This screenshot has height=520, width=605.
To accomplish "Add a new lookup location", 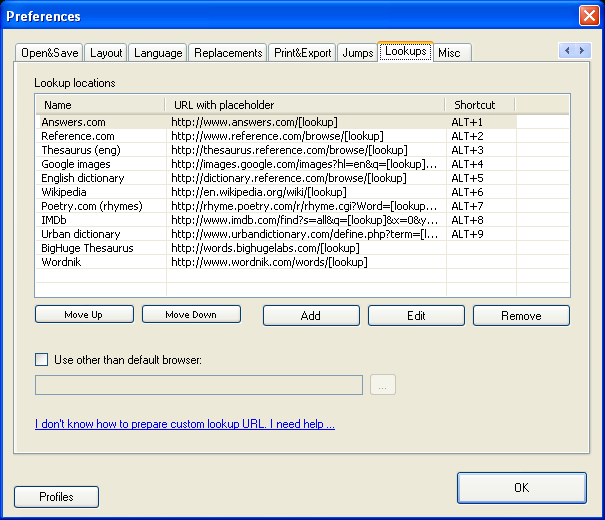I will tap(311, 316).
